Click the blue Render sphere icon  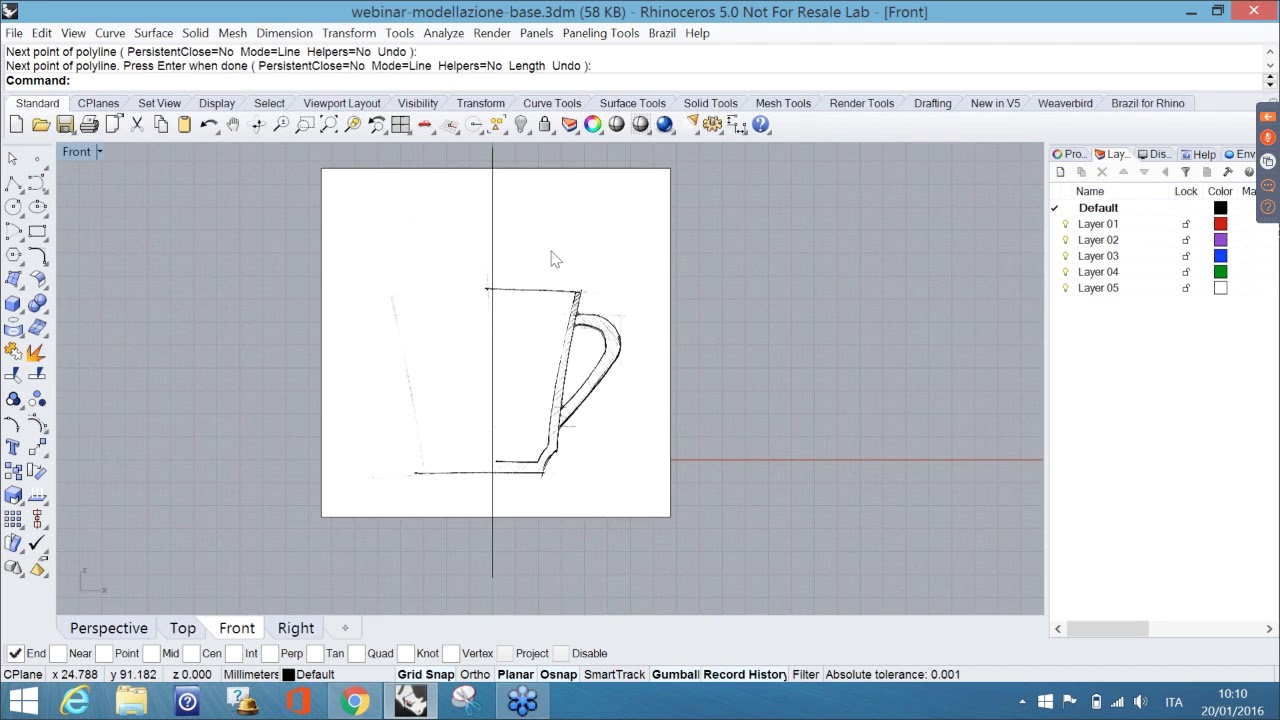click(665, 125)
